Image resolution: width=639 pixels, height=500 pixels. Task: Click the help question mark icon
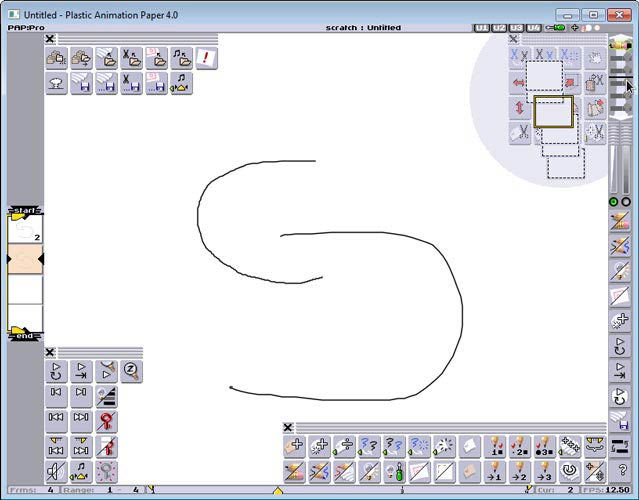(x=621, y=470)
